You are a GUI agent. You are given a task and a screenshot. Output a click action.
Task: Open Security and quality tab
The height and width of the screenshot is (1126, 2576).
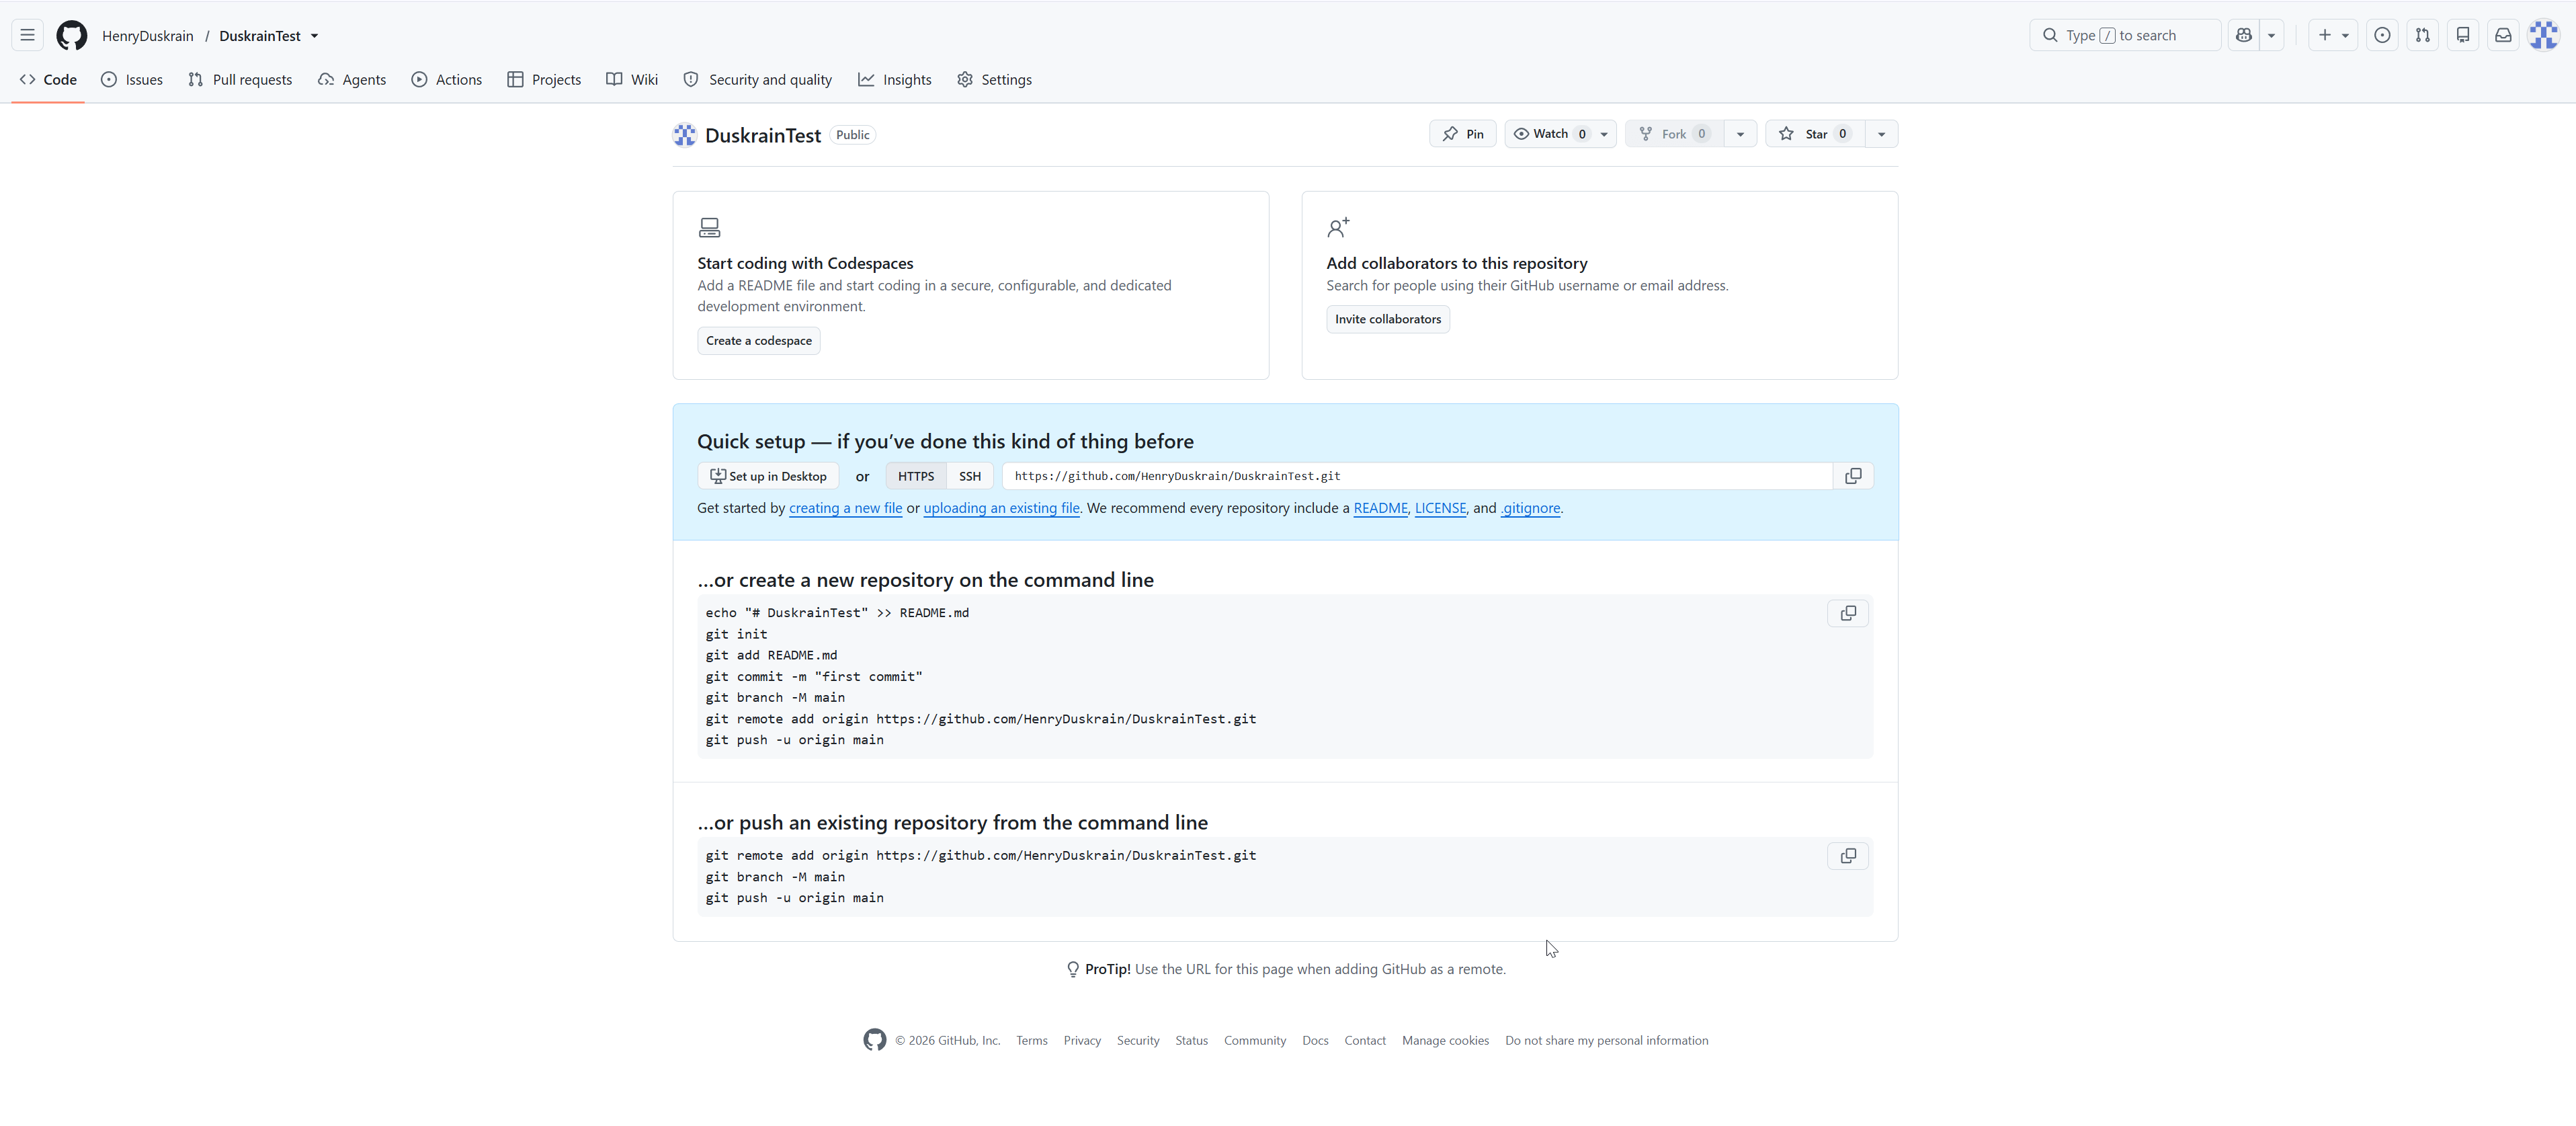[x=758, y=79]
